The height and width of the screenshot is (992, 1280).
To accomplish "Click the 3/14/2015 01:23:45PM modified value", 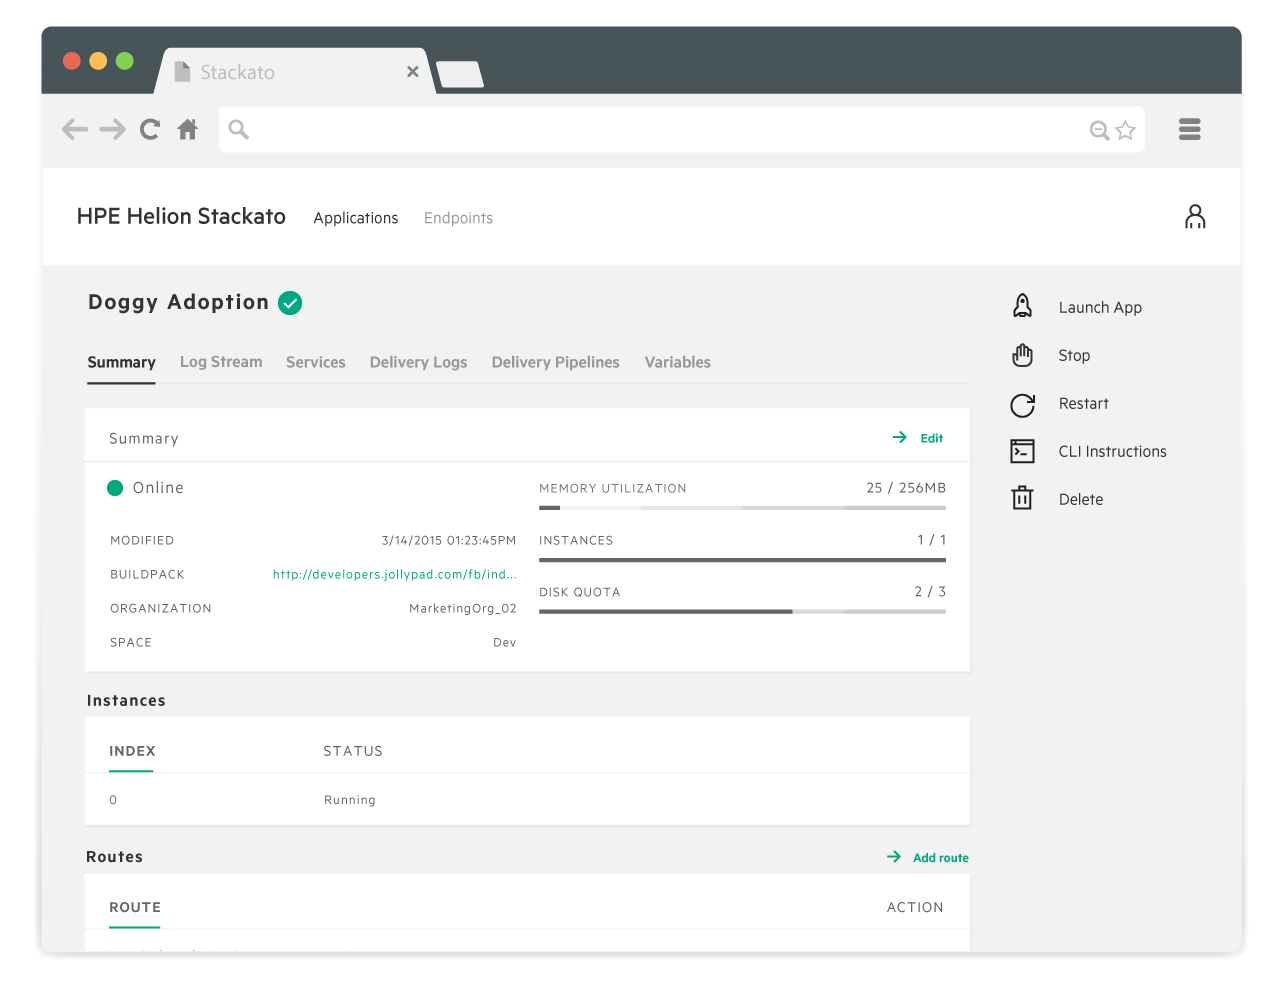I will tap(449, 540).
